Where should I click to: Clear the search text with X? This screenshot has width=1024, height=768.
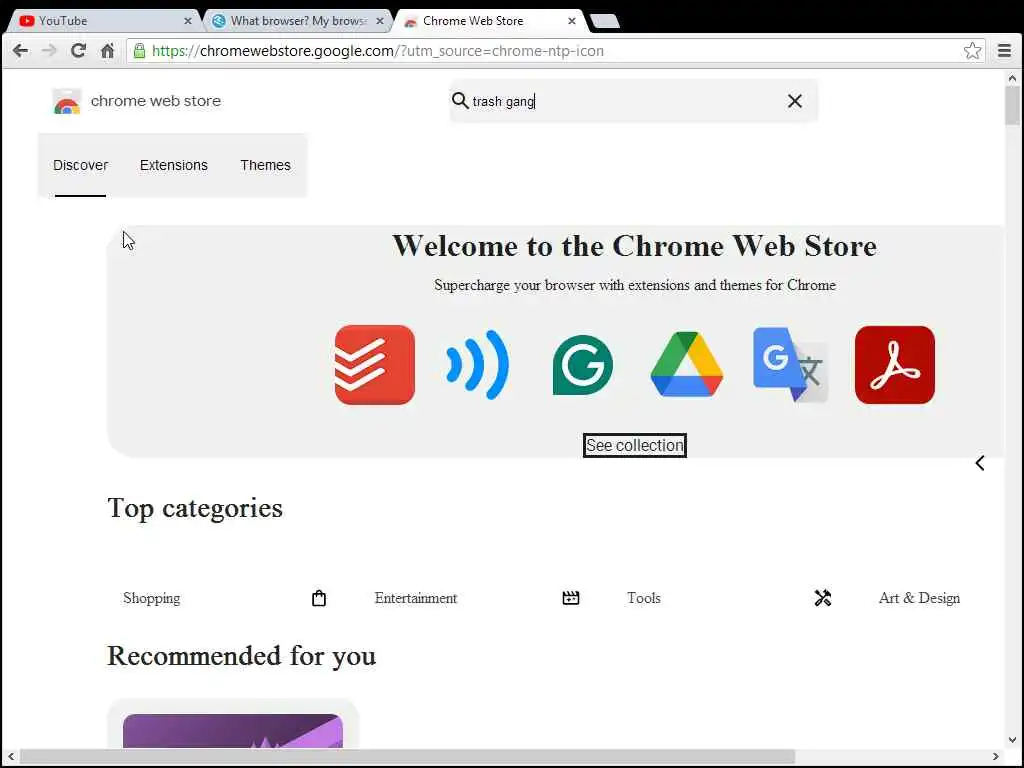click(794, 101)
